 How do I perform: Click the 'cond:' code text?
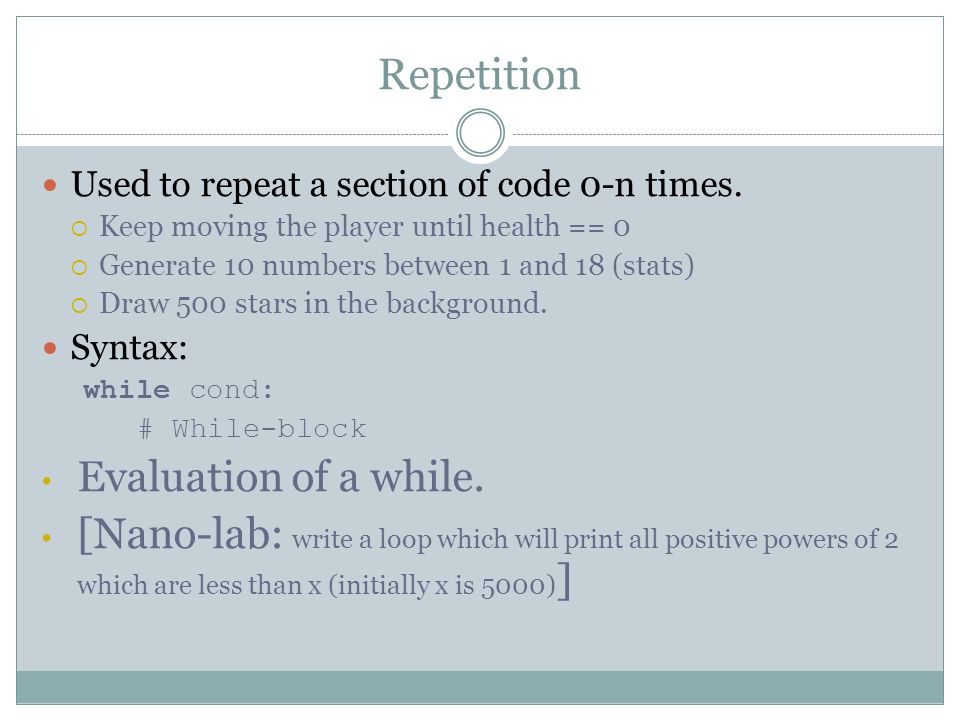pyautogui.click(x=231, y=391)
